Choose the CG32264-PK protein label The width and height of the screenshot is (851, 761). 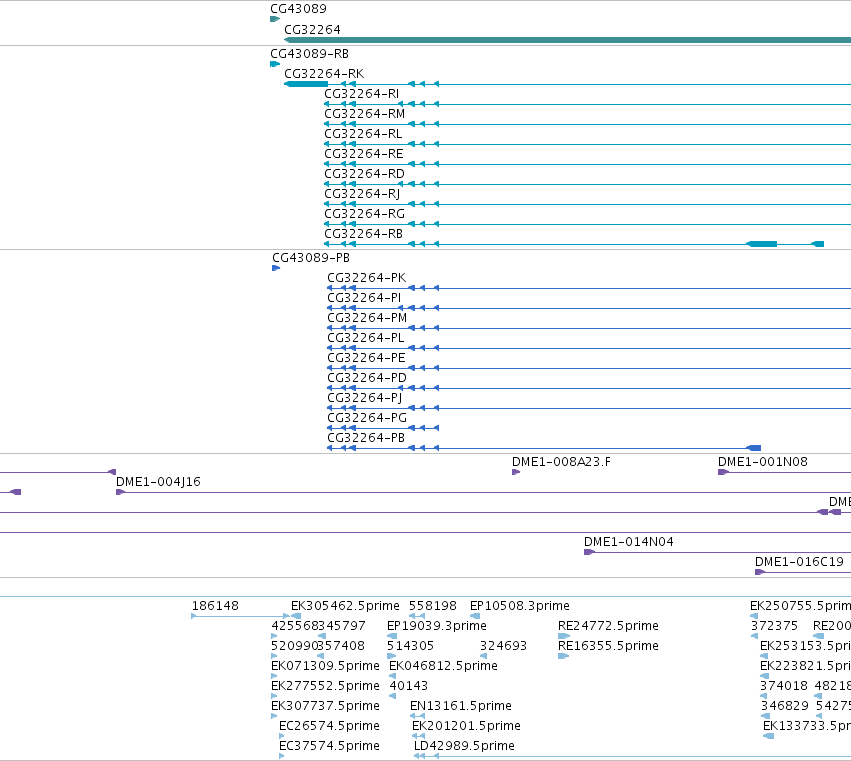tap(366, 278)
